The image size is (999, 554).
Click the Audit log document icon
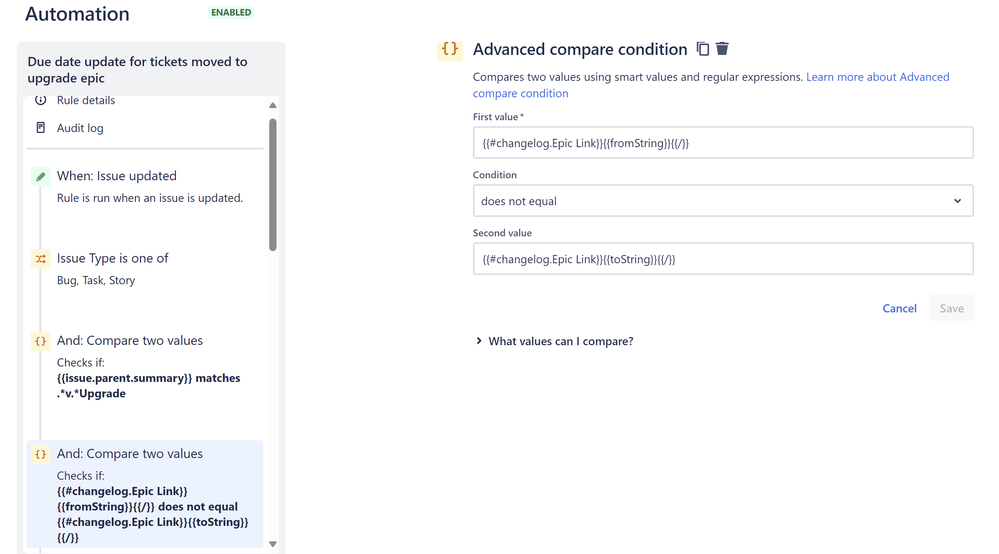click(x=41, y=127)
